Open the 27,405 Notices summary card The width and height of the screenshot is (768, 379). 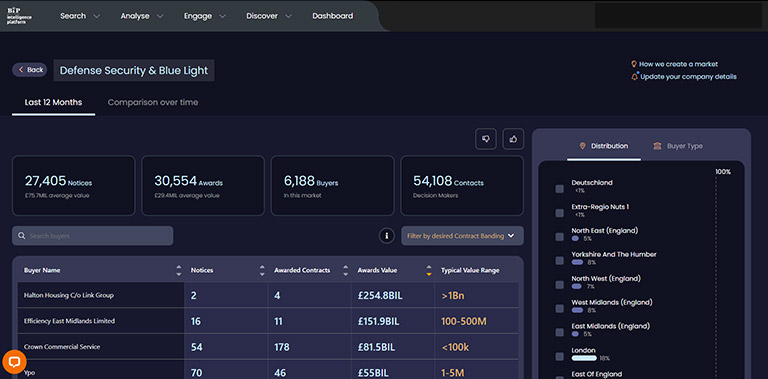pos(73,186)
